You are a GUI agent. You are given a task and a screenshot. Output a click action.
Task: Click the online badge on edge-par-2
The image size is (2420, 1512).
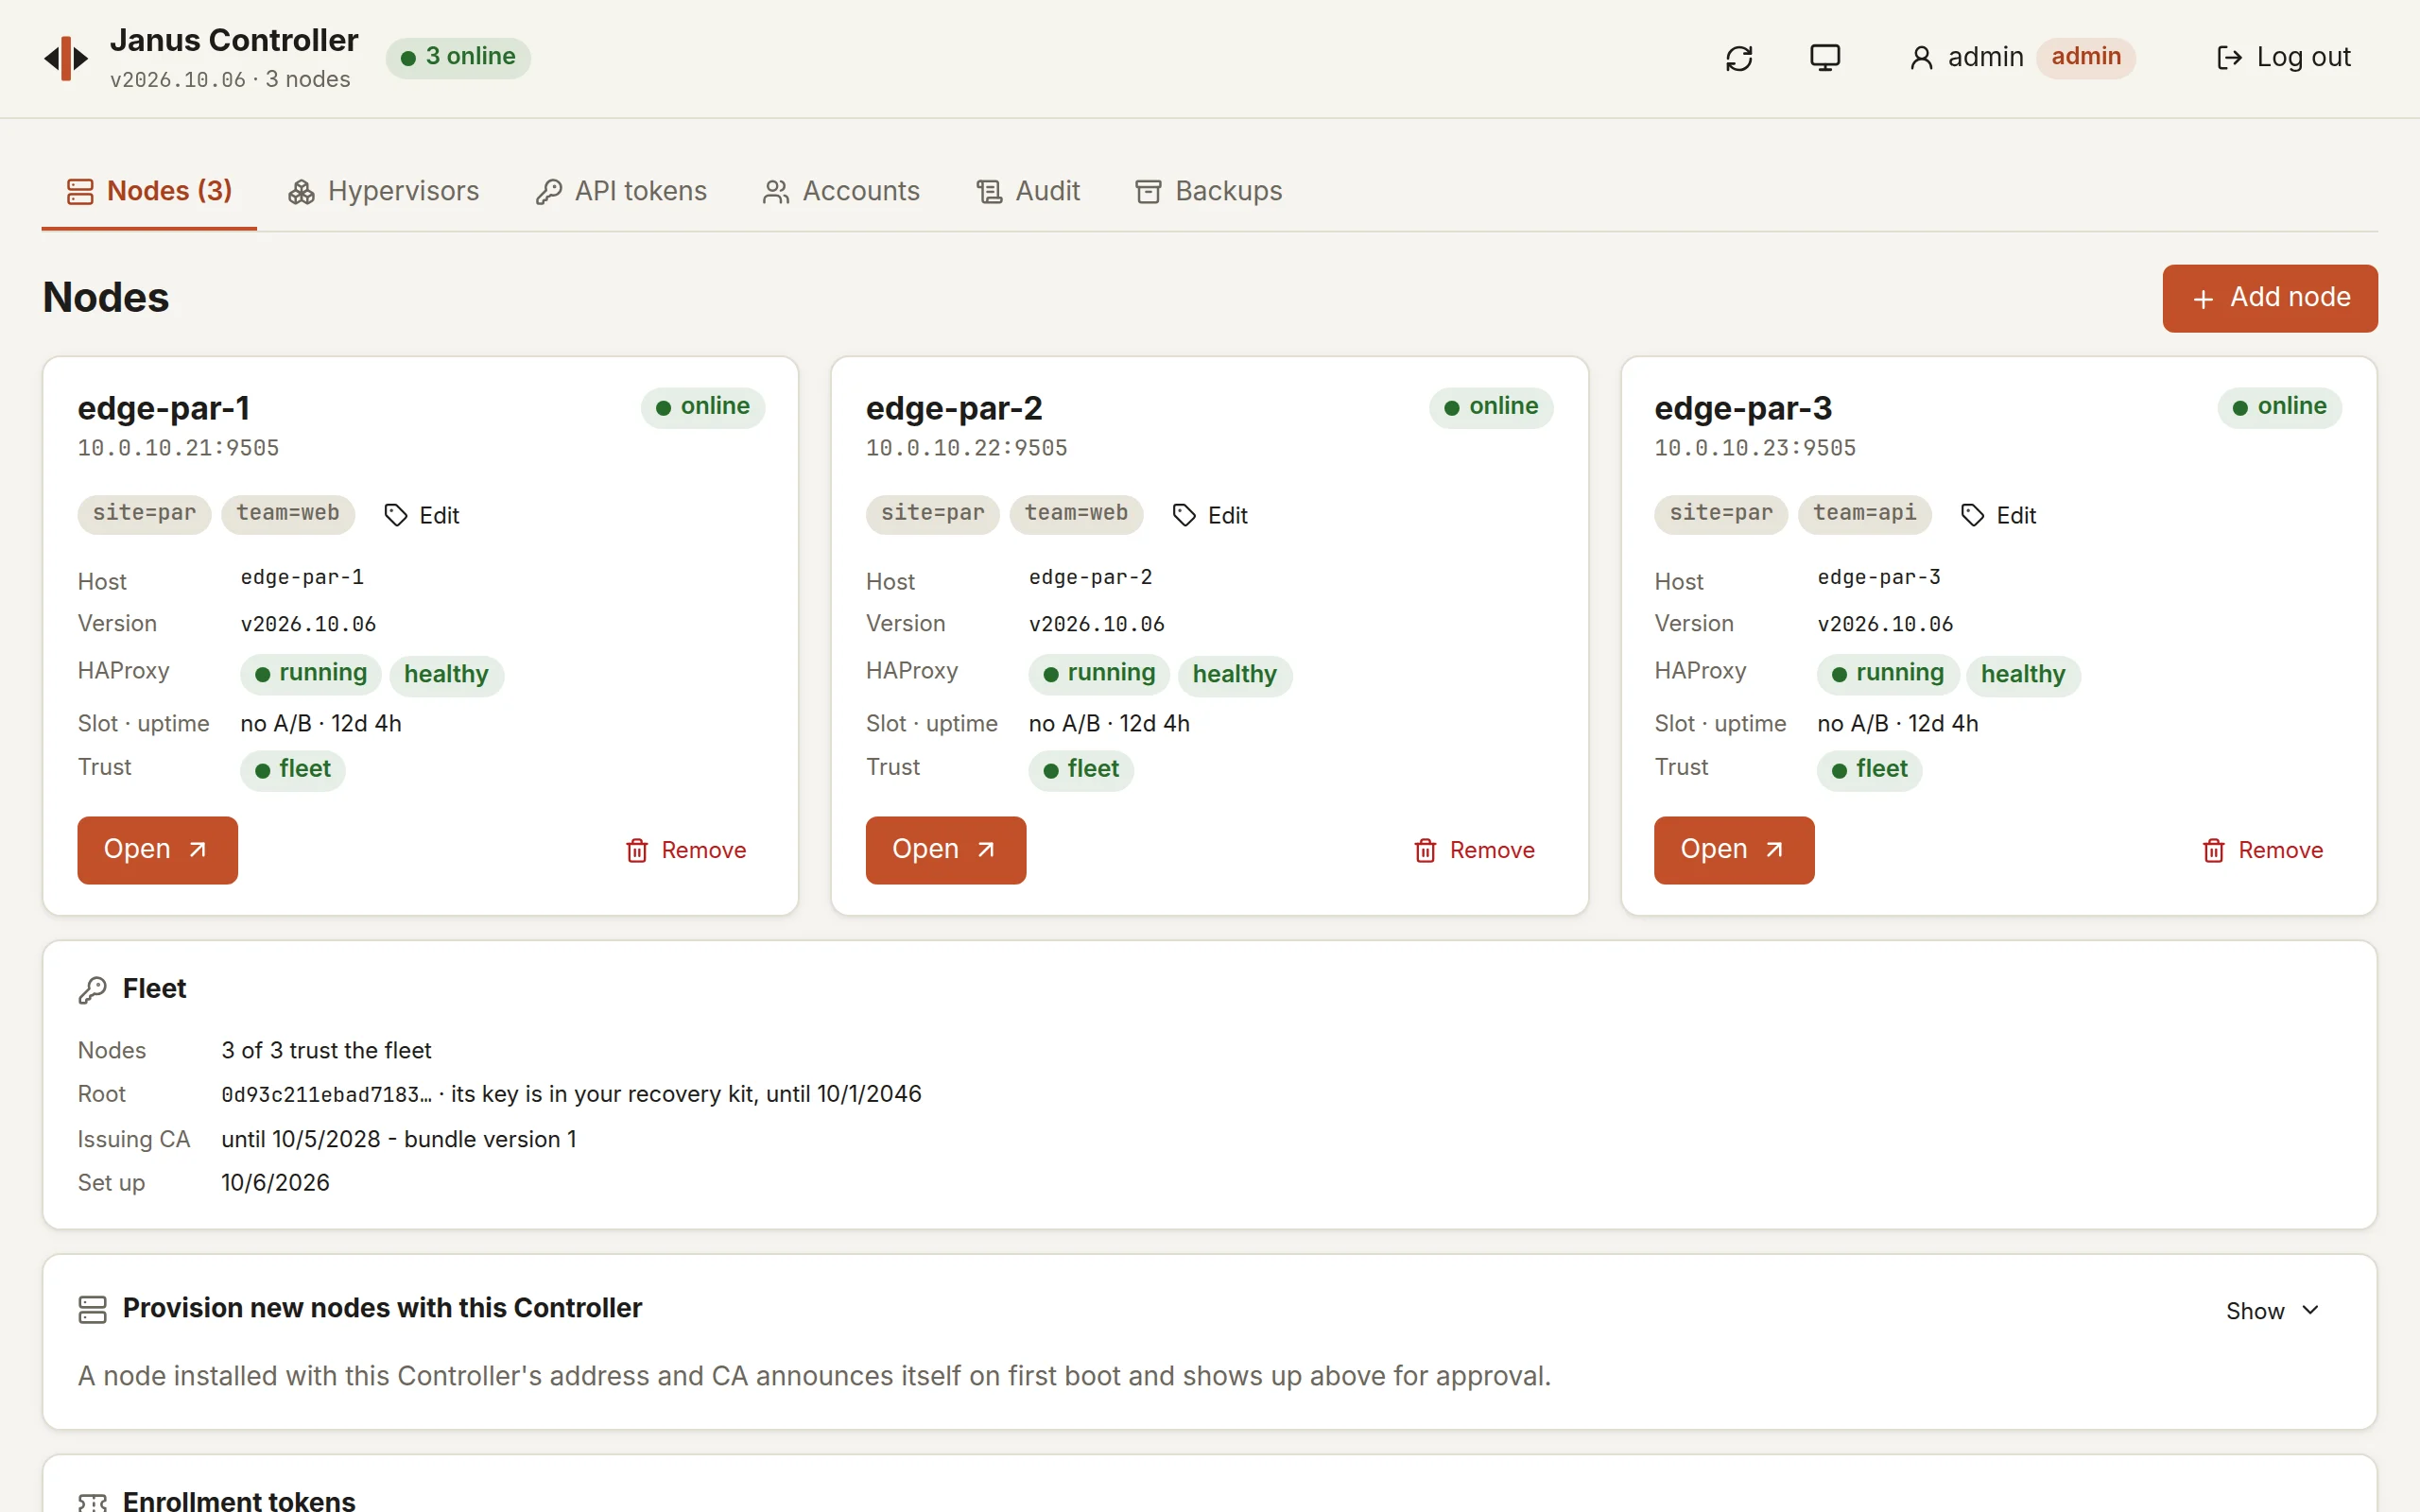coord(1490,407)
